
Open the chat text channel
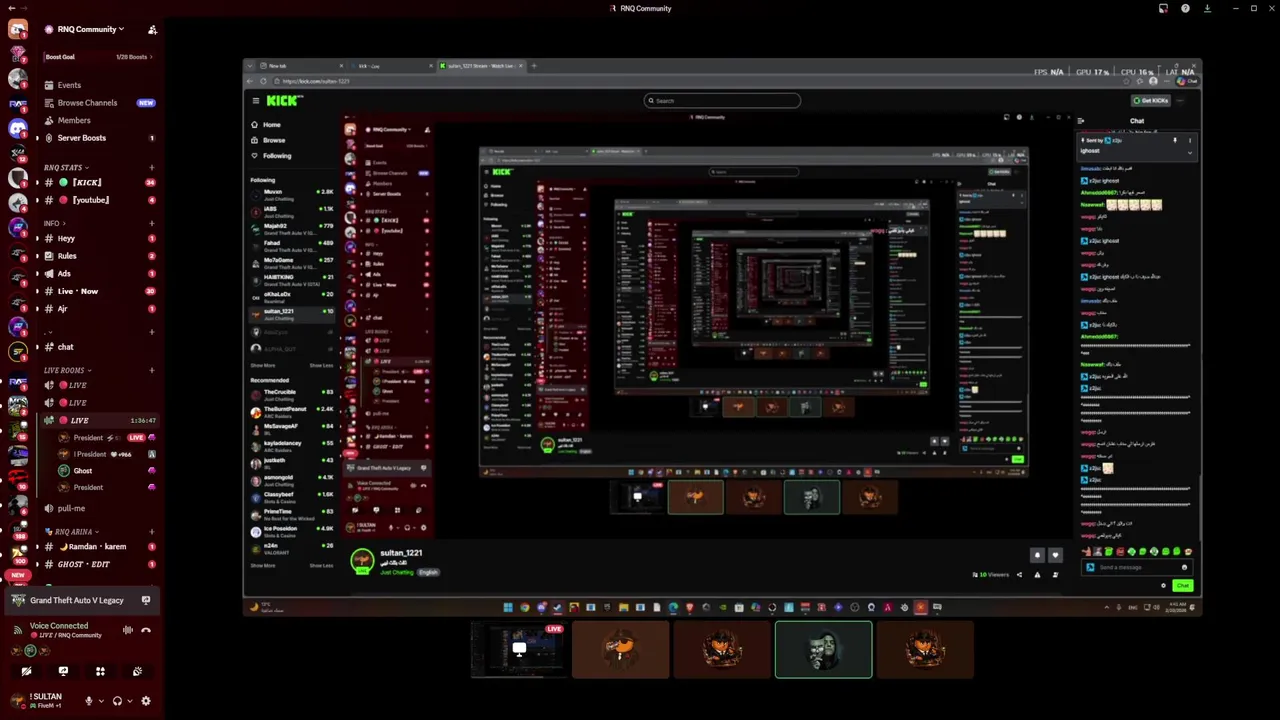tap(98, 347)
